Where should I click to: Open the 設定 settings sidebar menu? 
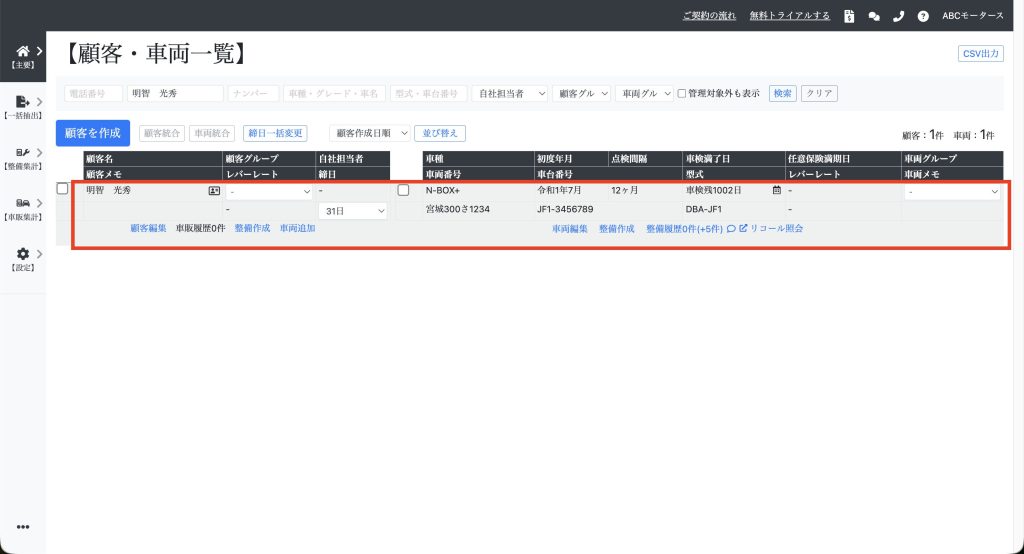click(23, 259)
